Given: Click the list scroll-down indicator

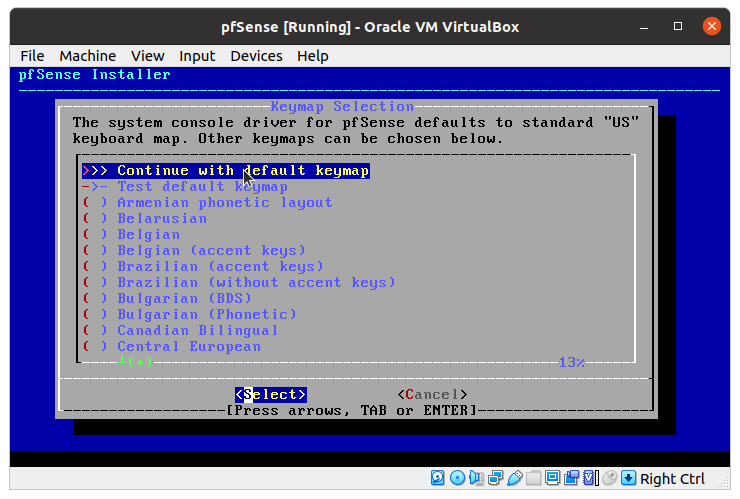Looking at the screenshot, I should coord(135,362).
